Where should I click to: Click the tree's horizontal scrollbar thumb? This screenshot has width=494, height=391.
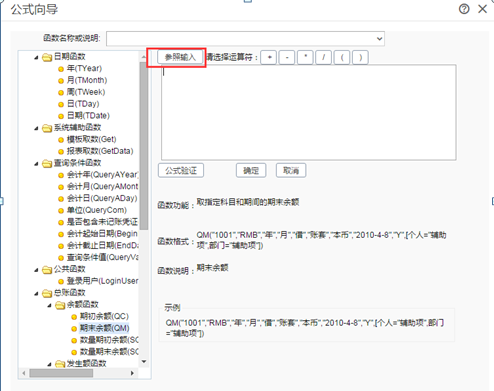[61, 373]
